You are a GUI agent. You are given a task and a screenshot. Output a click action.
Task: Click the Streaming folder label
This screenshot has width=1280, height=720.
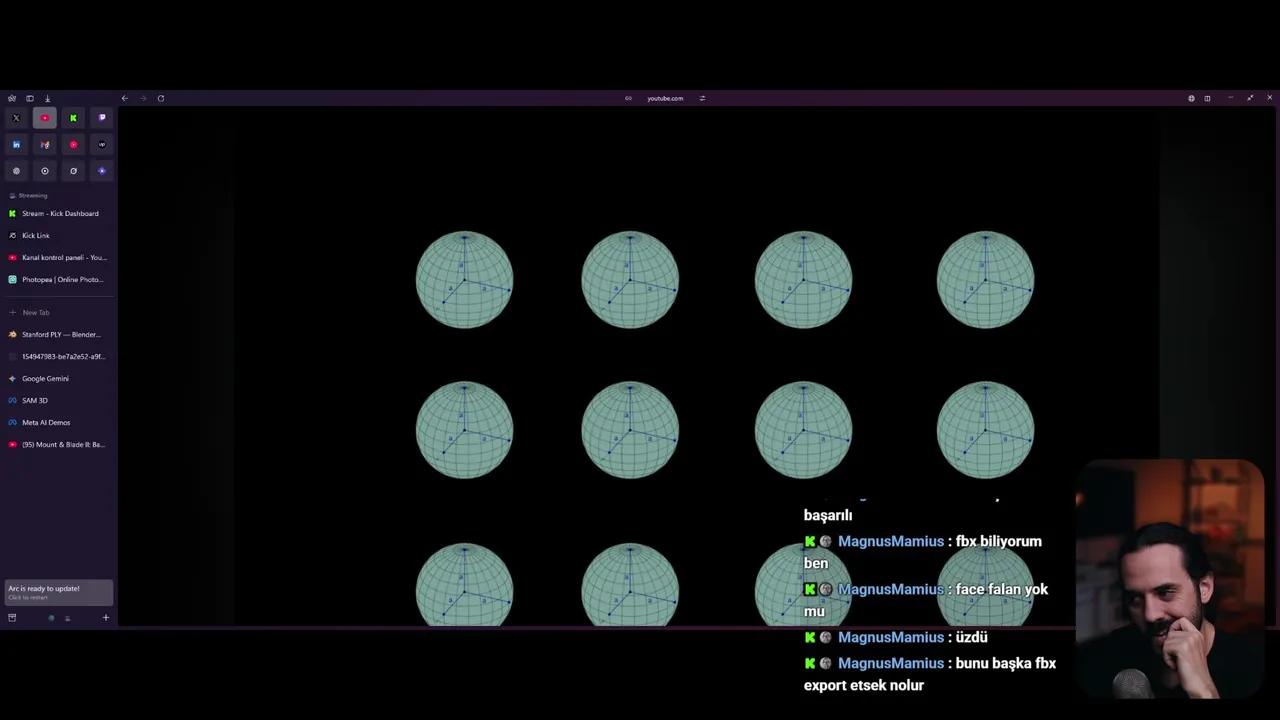coord(33,196)
